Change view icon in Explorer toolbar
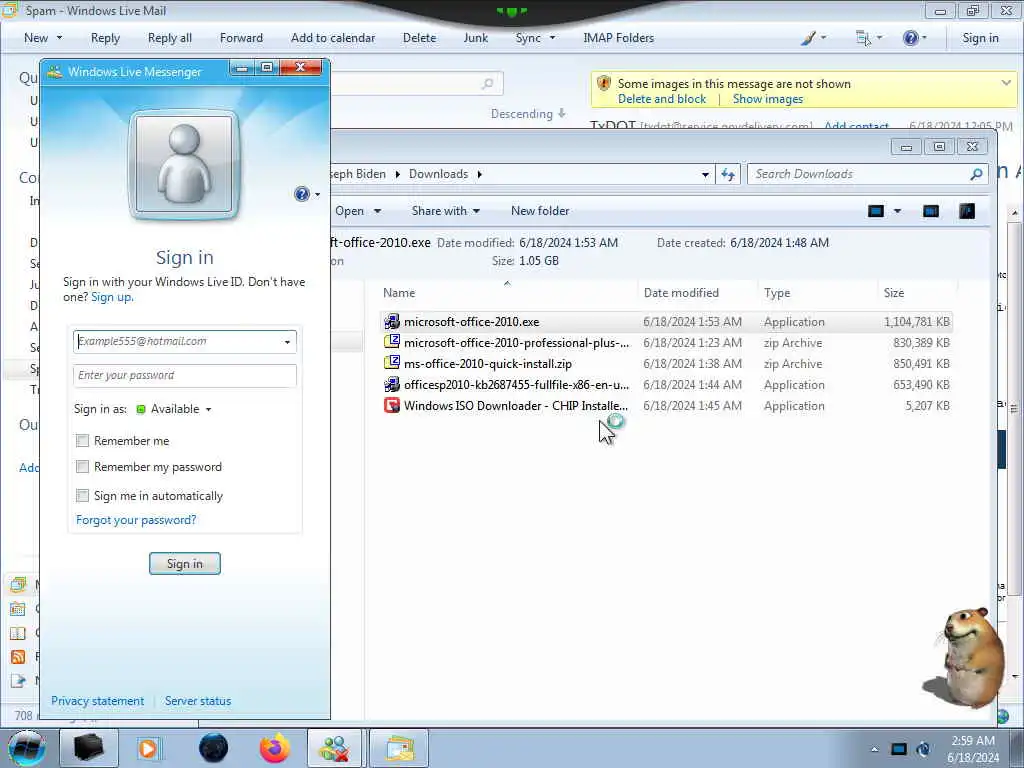The image size is (1024, 768). tap(876, 211)
